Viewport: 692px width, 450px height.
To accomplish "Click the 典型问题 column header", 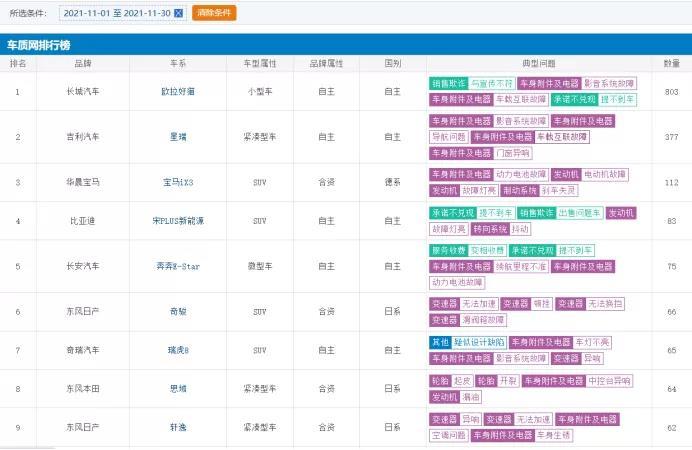I will [x=539, y=64].
